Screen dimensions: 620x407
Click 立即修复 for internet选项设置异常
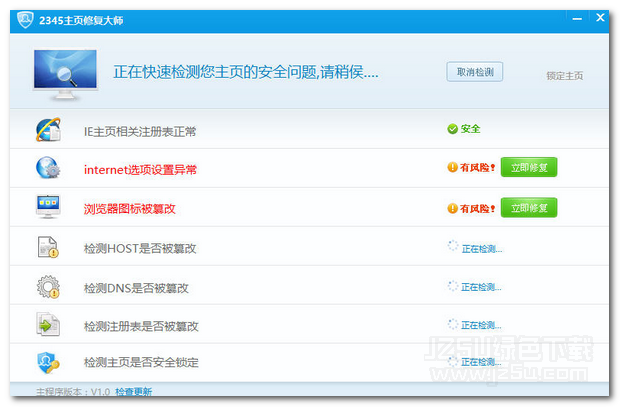529,167
